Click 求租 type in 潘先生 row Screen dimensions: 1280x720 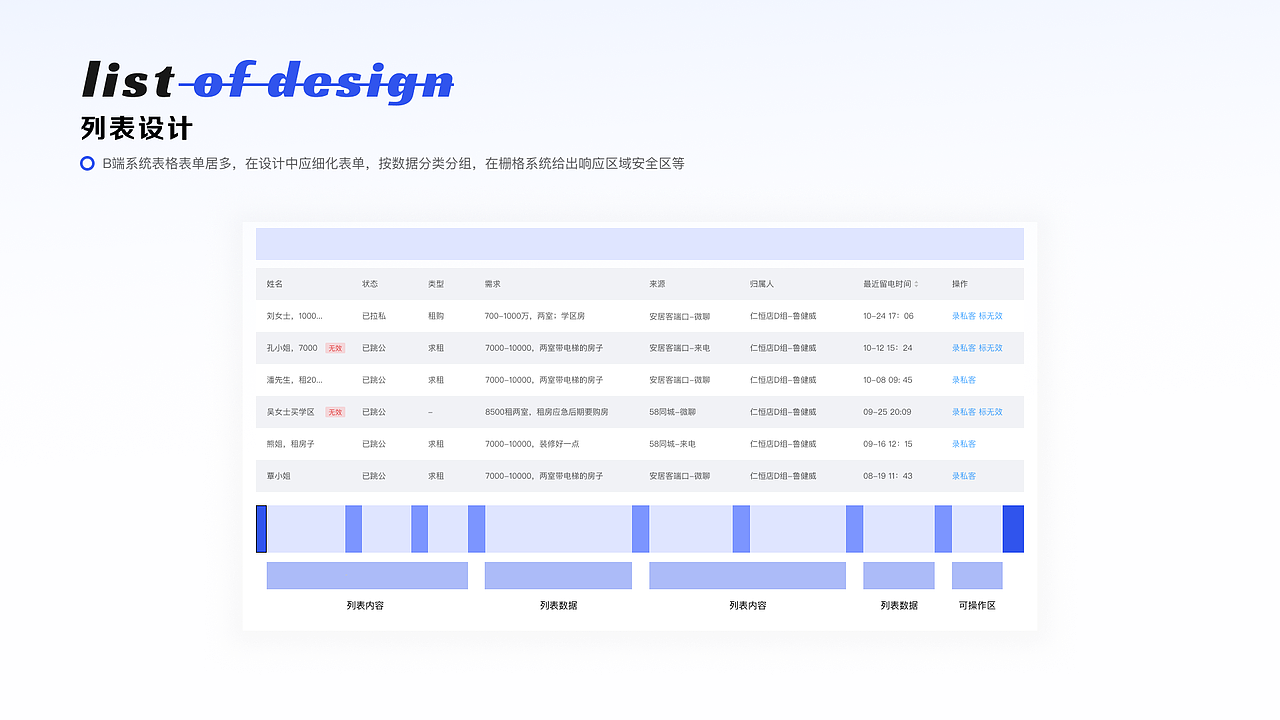pos(436,380)
